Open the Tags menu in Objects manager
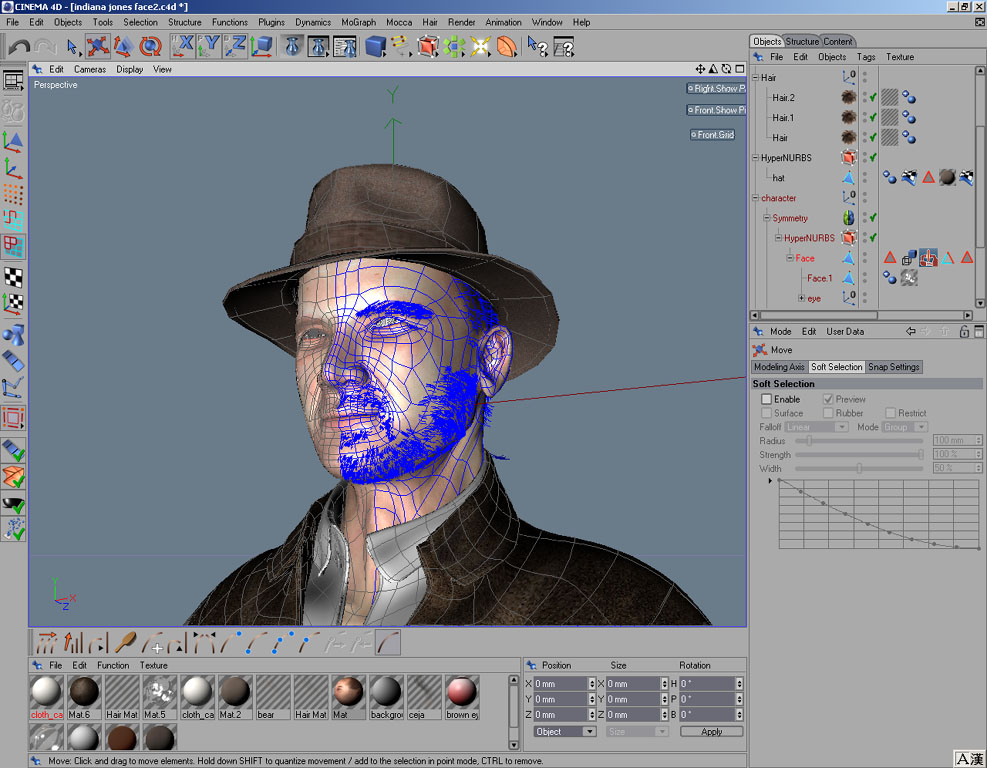Image resolution: width=987 pixels, height=768 pixels. [866, 57]
